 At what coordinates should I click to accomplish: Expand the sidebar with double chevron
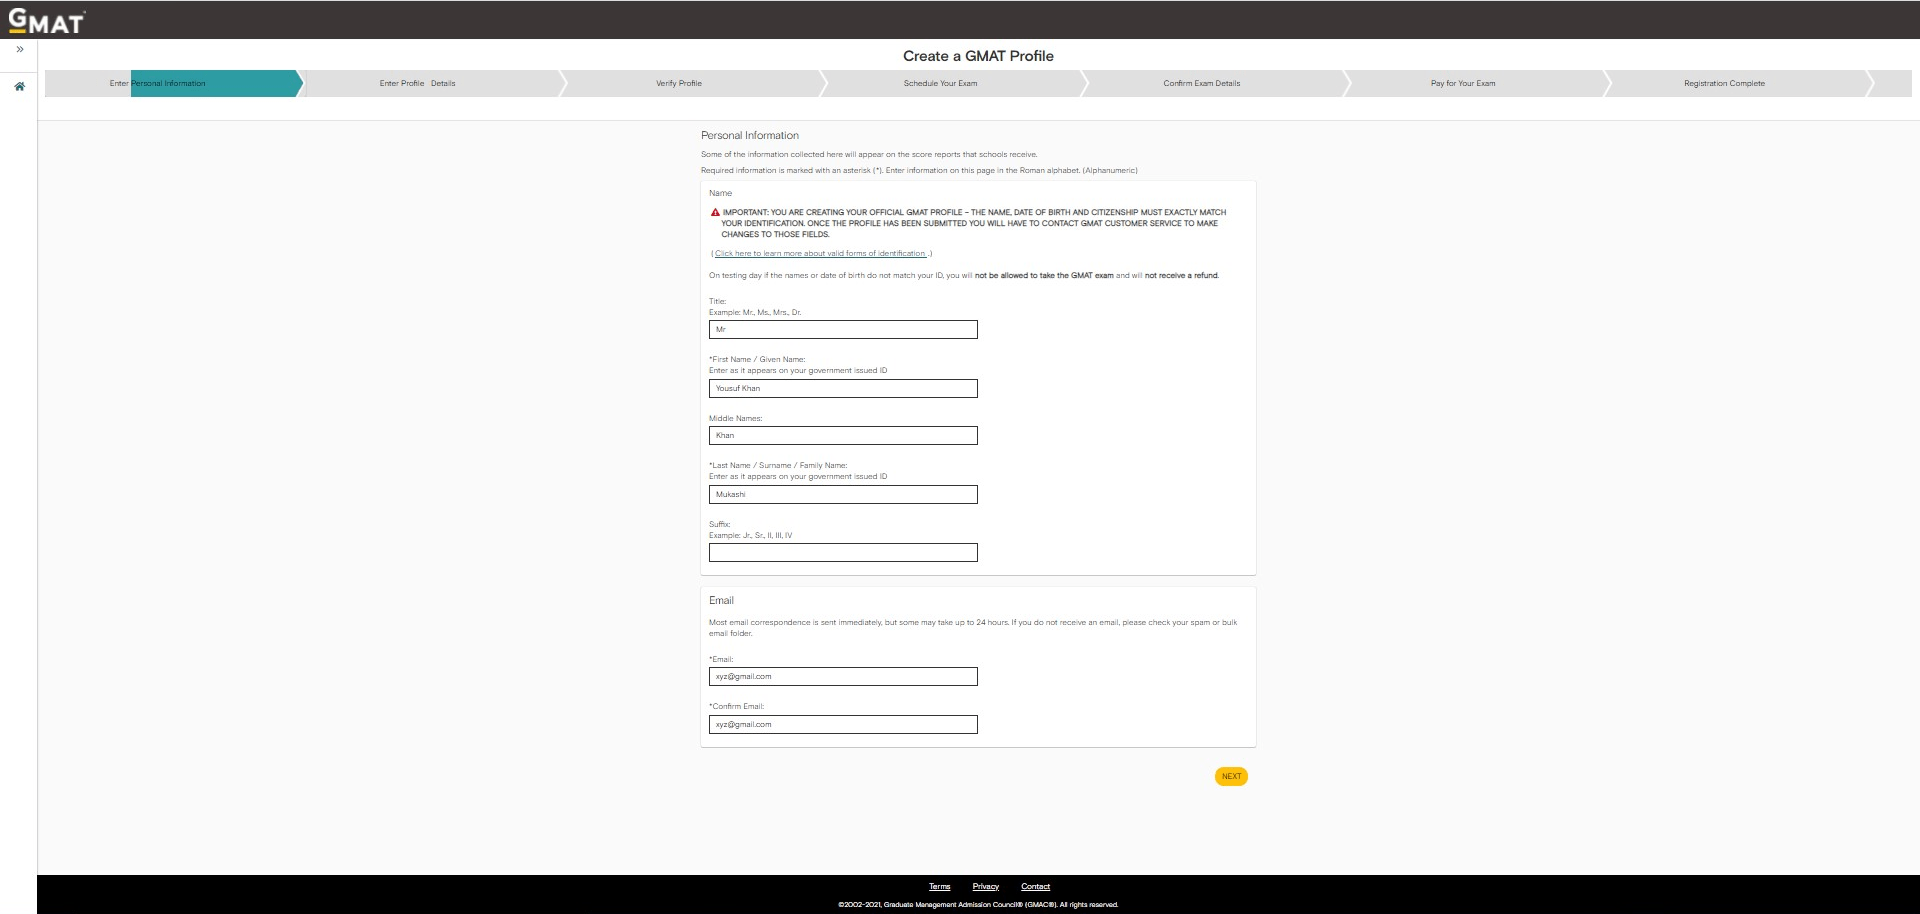pos(19,49)
